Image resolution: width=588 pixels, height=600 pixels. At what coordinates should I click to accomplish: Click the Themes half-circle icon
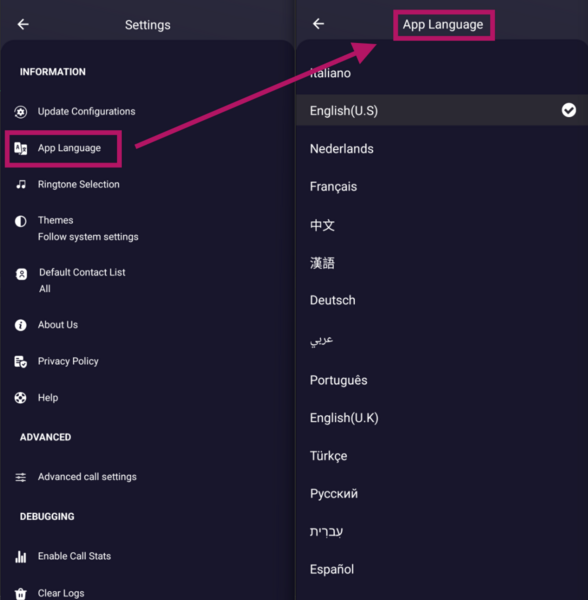point(21,221)
